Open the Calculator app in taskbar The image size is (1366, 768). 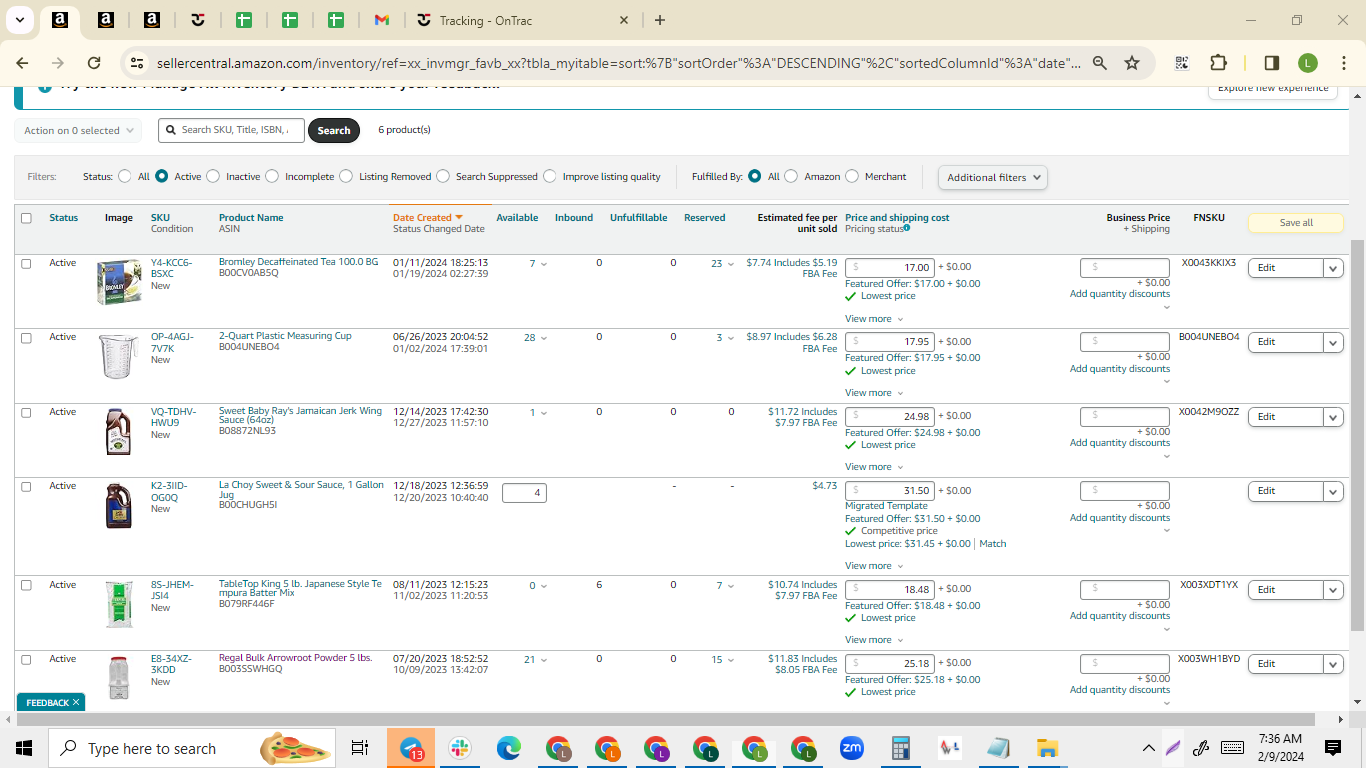click(900, 748)
